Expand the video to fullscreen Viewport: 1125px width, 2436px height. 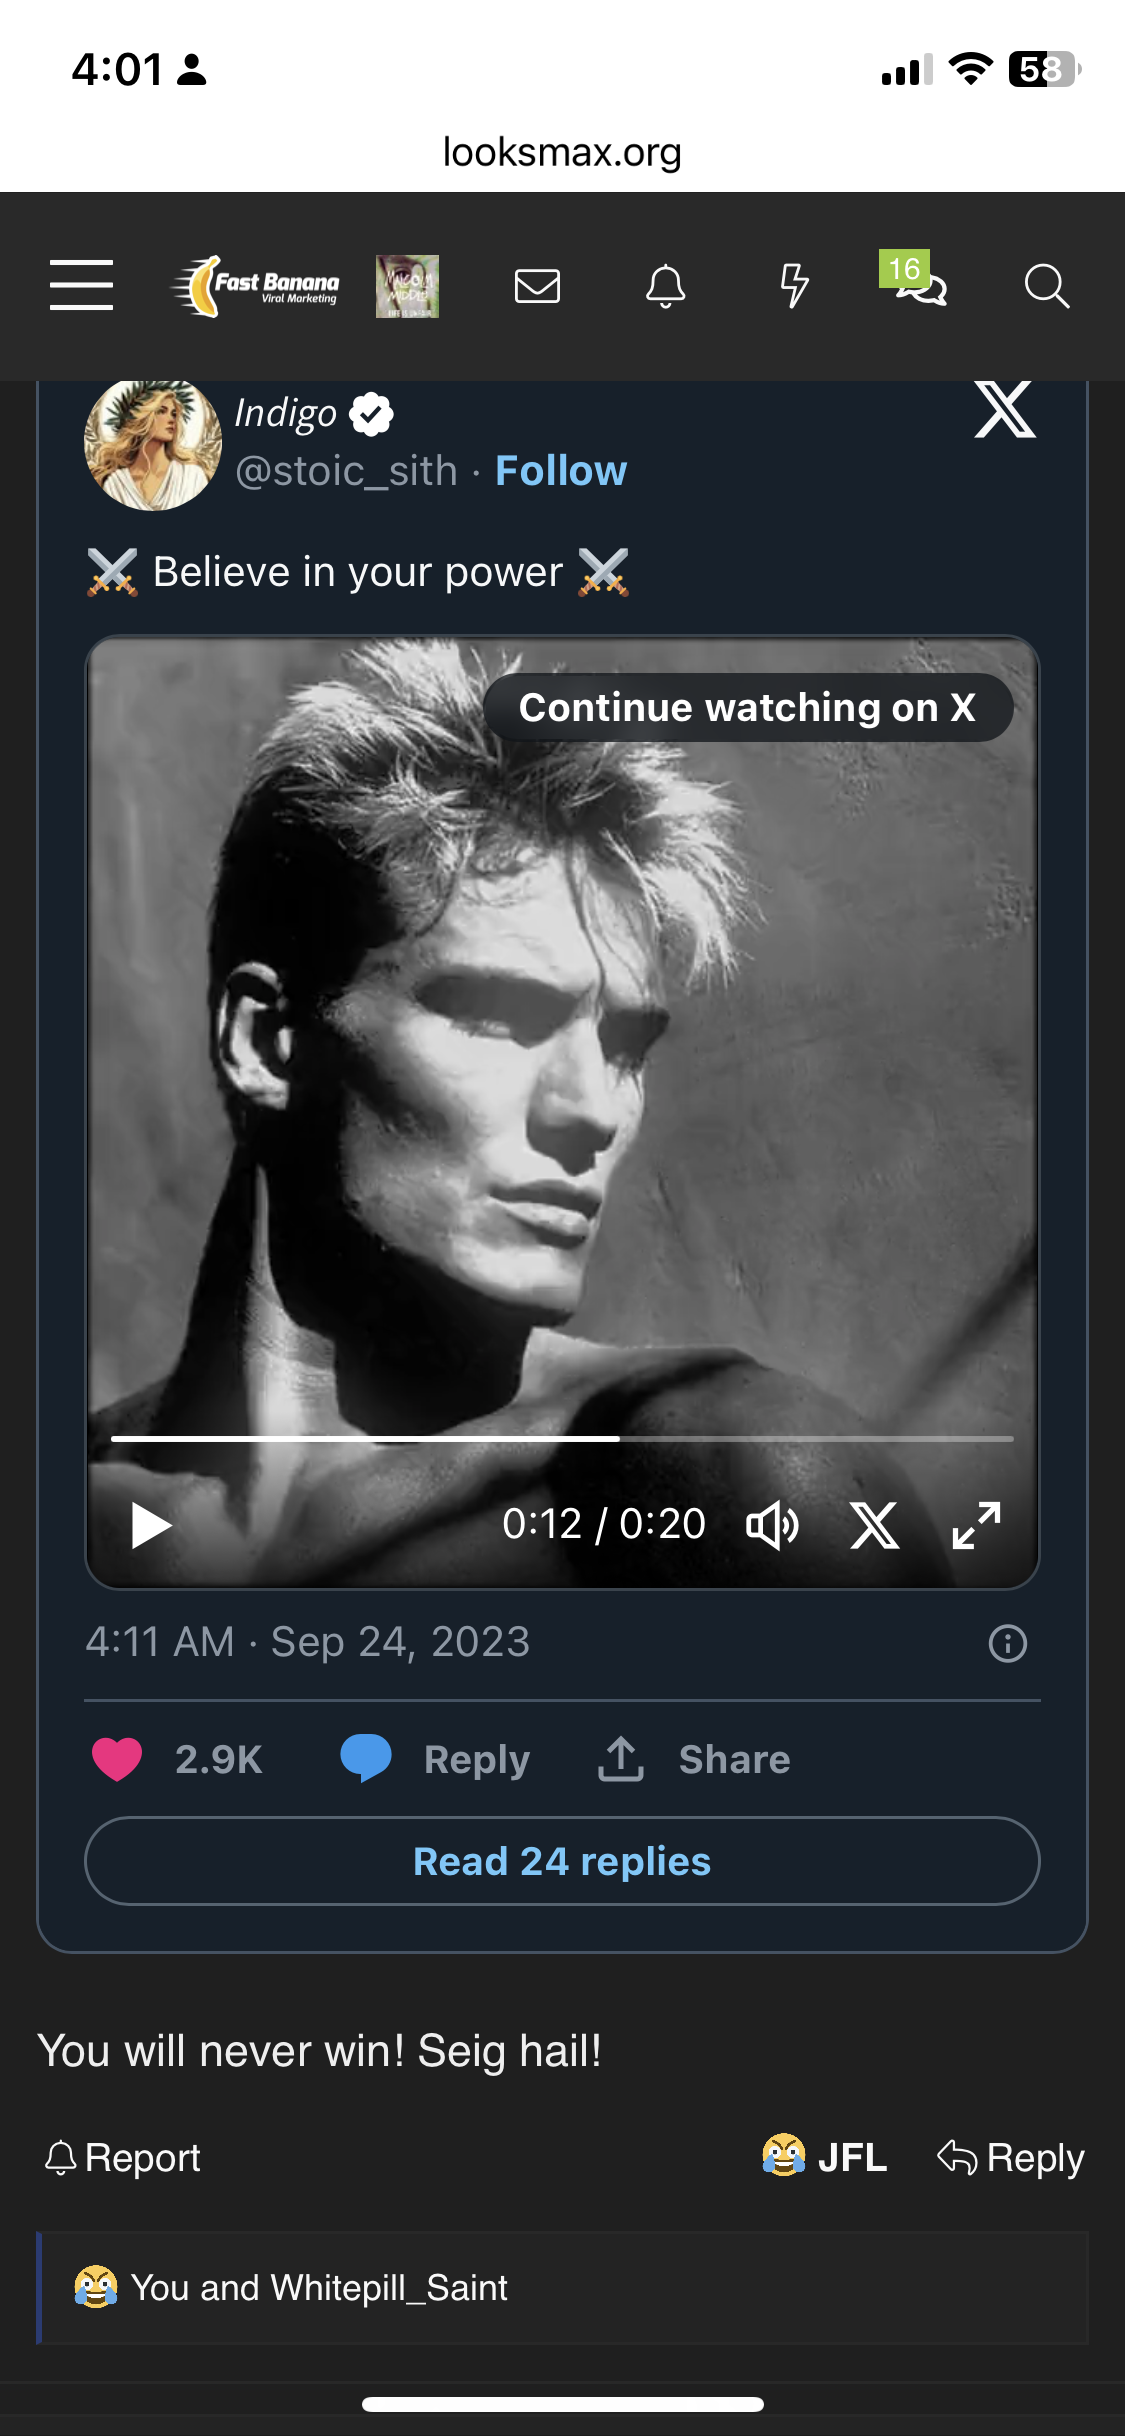click(x=976, y=1525)
